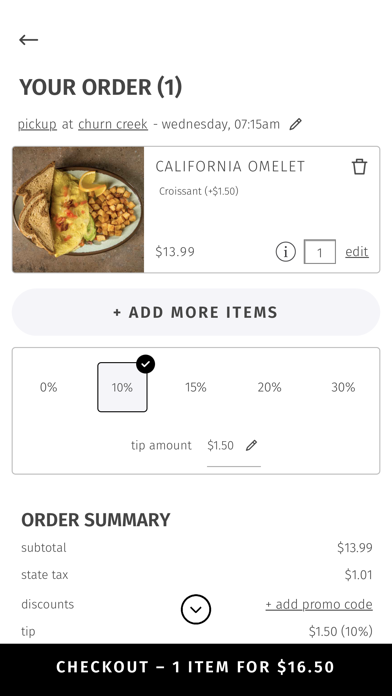Change the churn creek location

coord(113,124)
